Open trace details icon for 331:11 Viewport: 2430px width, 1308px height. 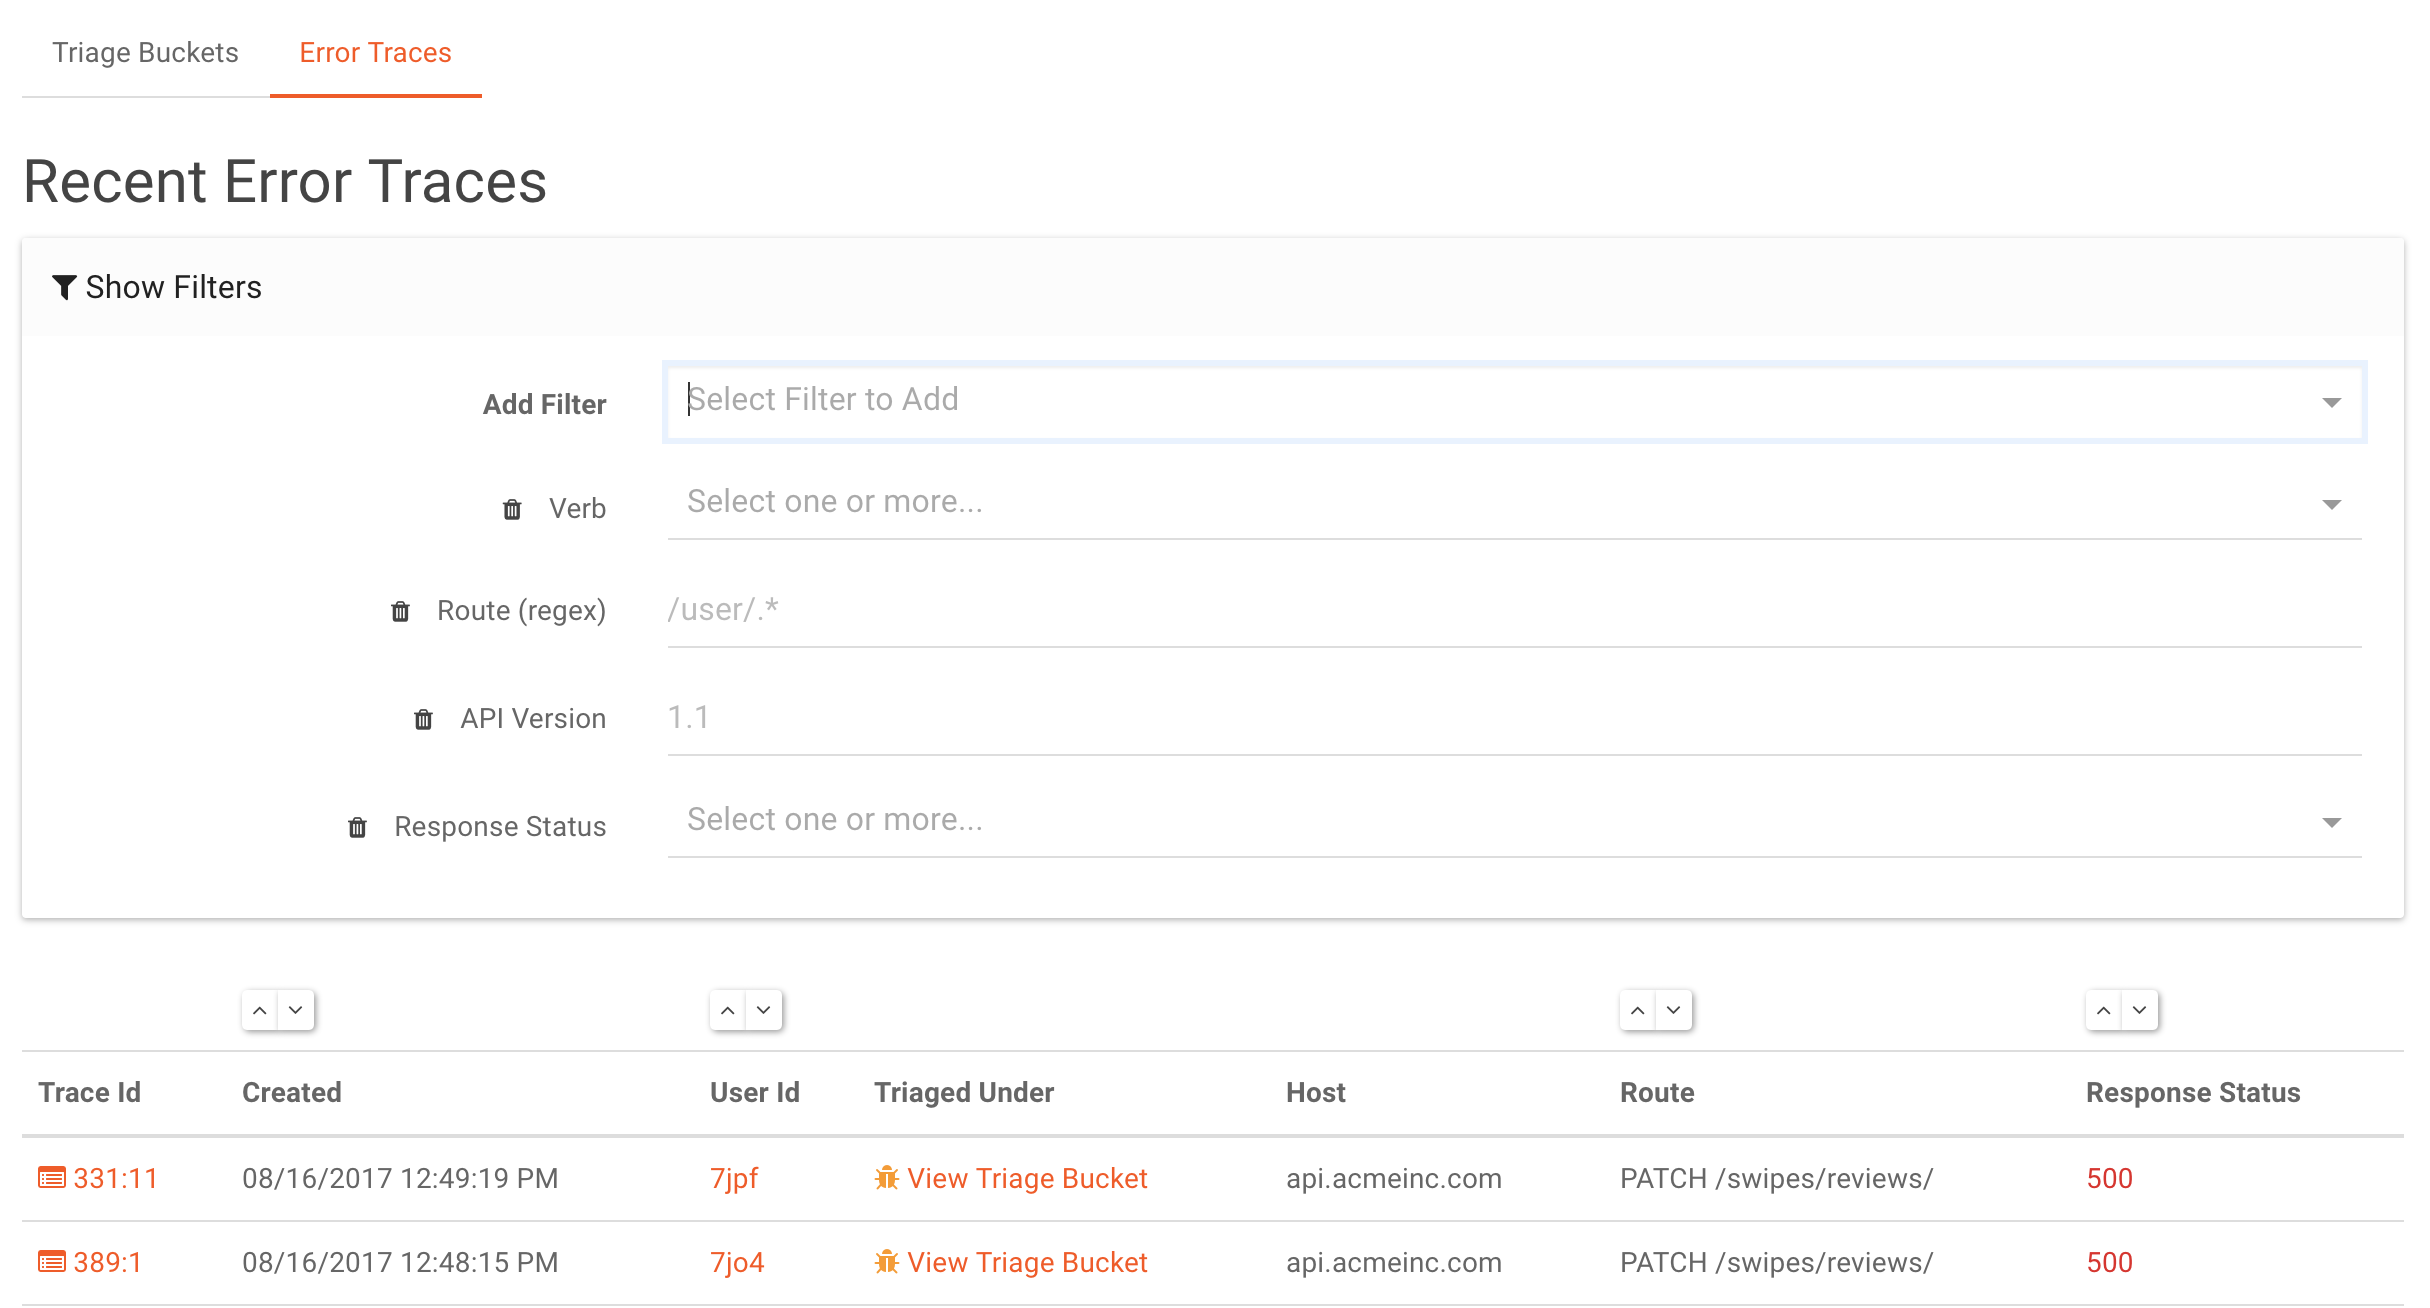[x=52, y=1178]
